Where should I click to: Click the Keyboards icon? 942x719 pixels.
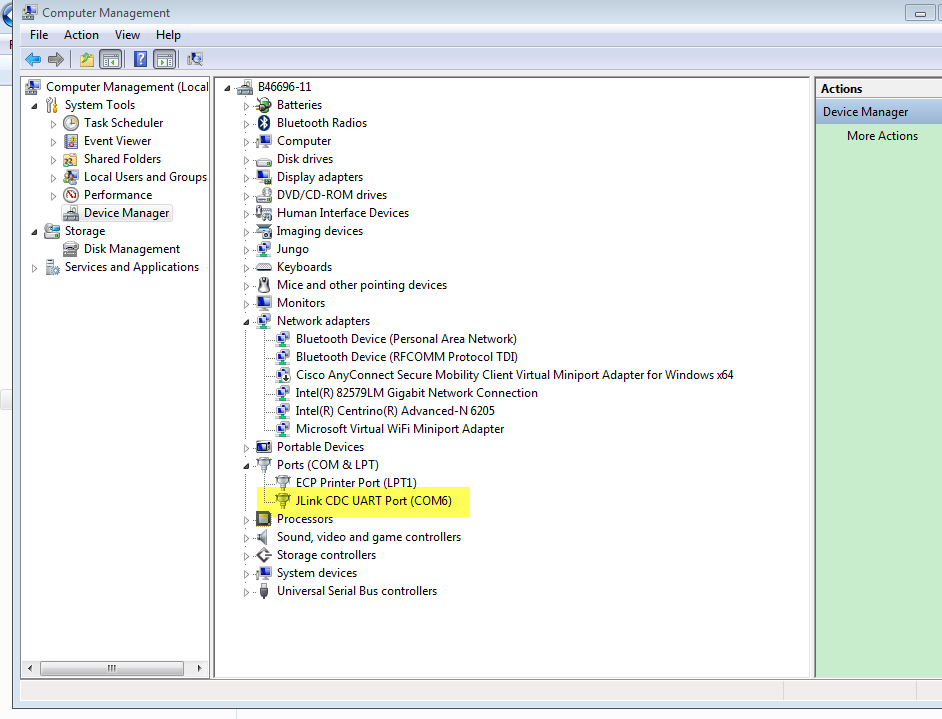coord(263,267)
